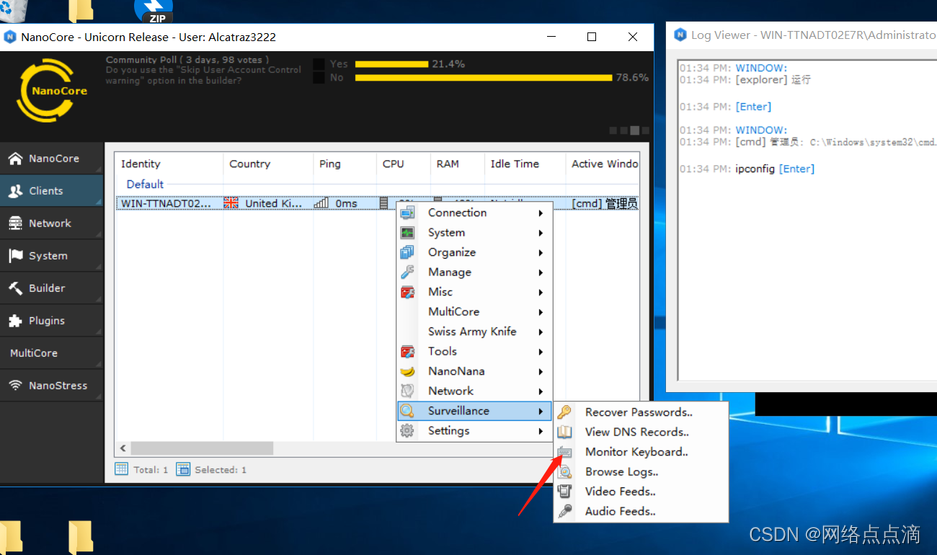Click the Surveillance magnifier icon
Screen dimensions: 937x555
408,411
